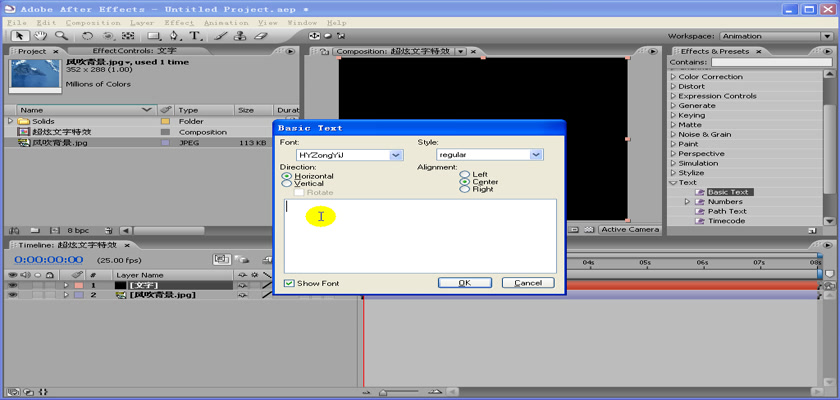The image size is (840, 400).
Task: Click OK in Basic Text dialog
Action: tap(464, 283)
